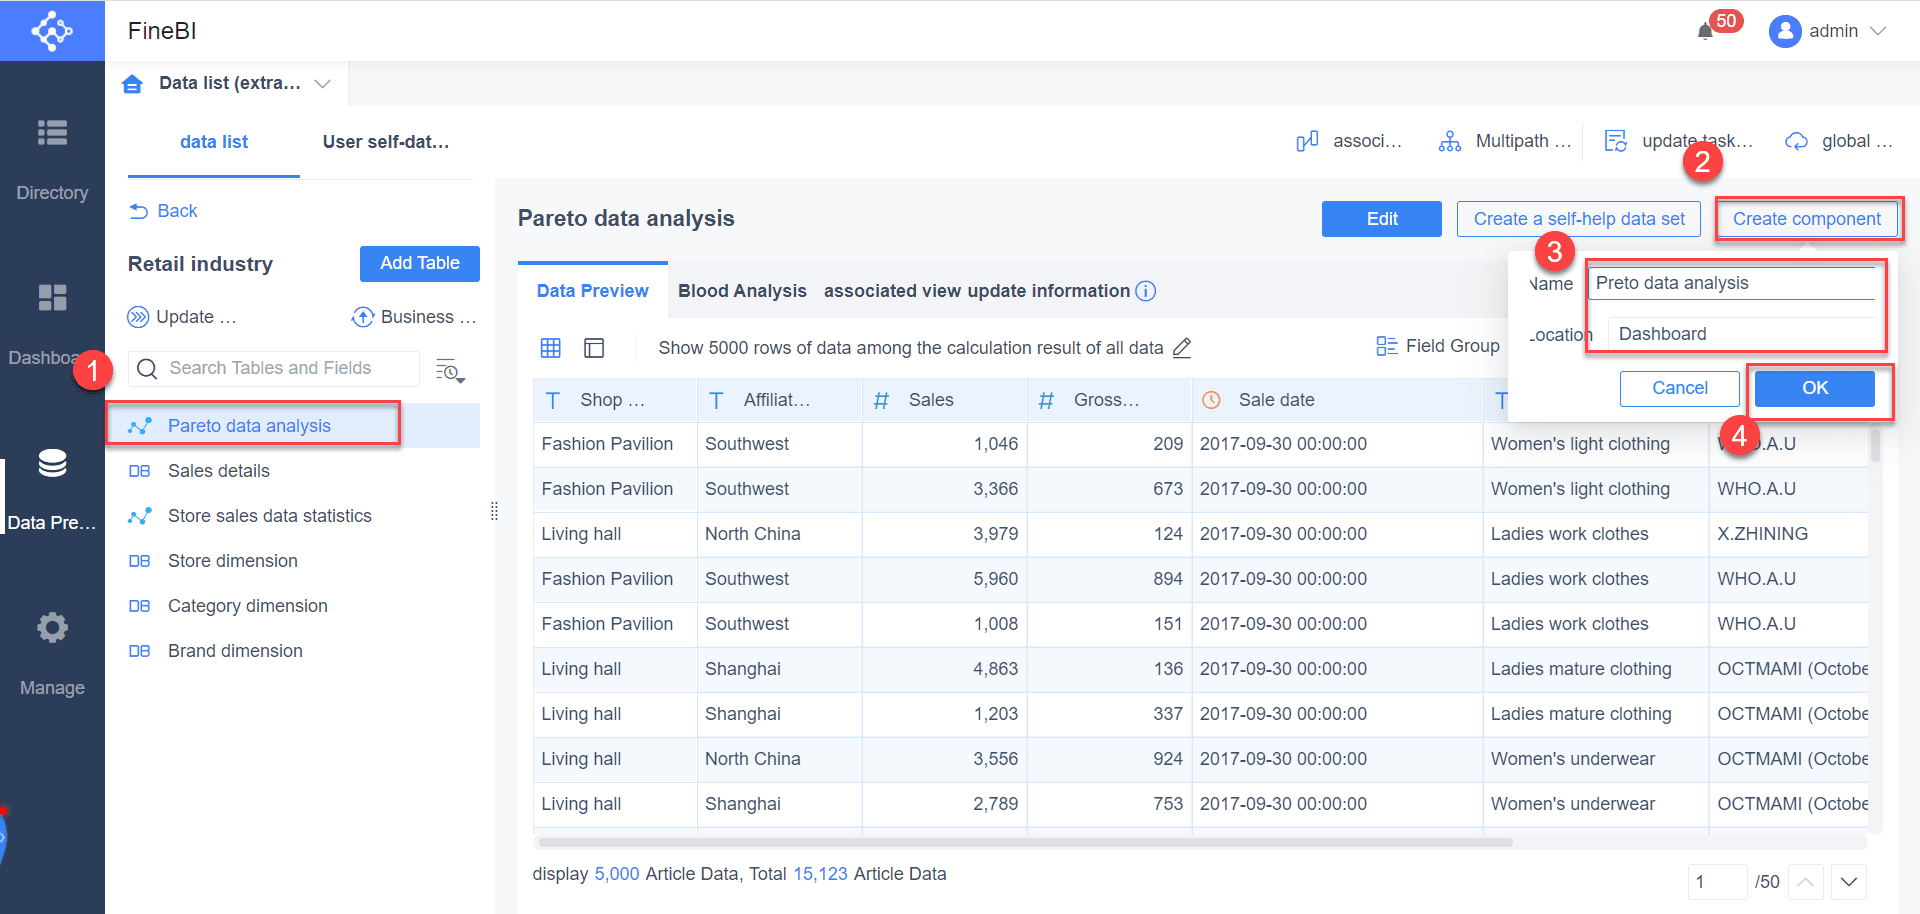
Task: Click the search magnifier icon
Action: pos(147,369)
